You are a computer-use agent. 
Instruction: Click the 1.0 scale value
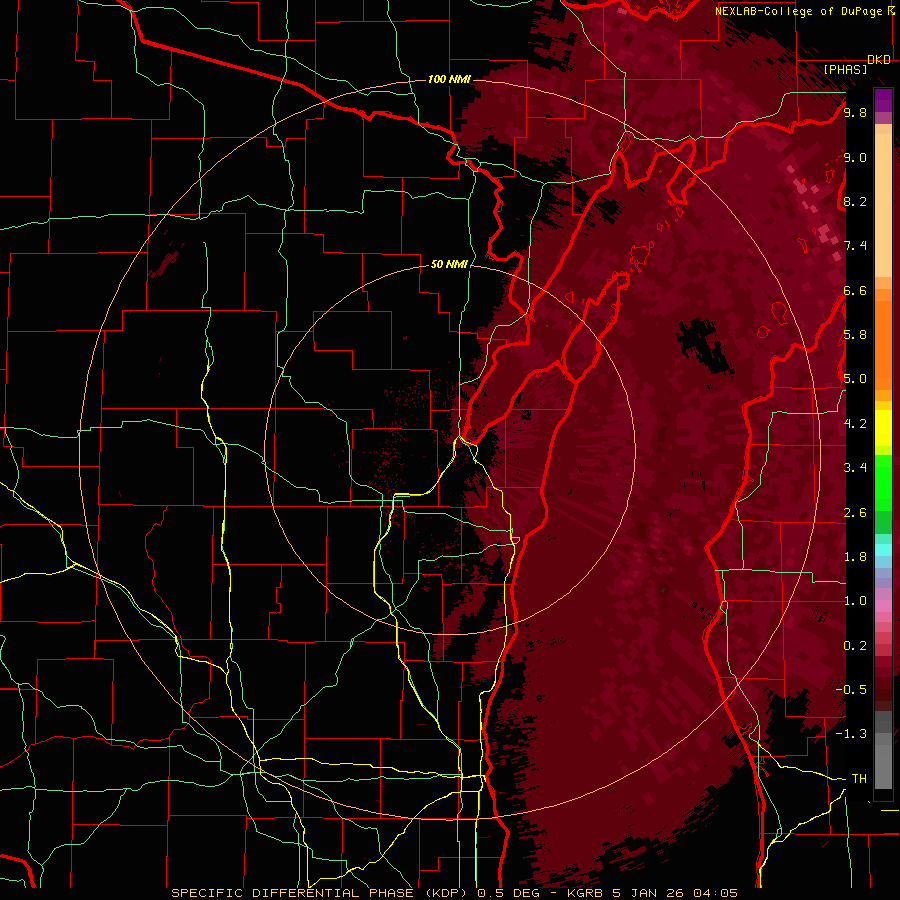(855, 601)
